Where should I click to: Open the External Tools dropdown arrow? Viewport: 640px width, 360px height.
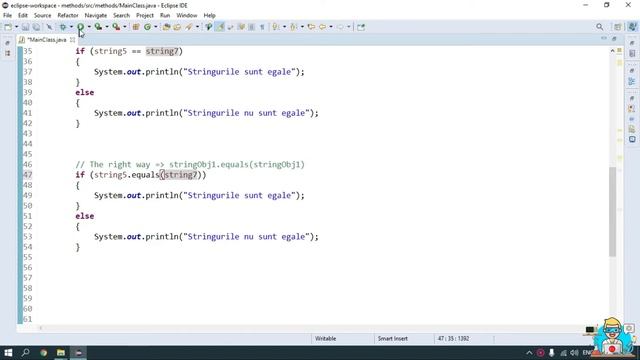125,27
